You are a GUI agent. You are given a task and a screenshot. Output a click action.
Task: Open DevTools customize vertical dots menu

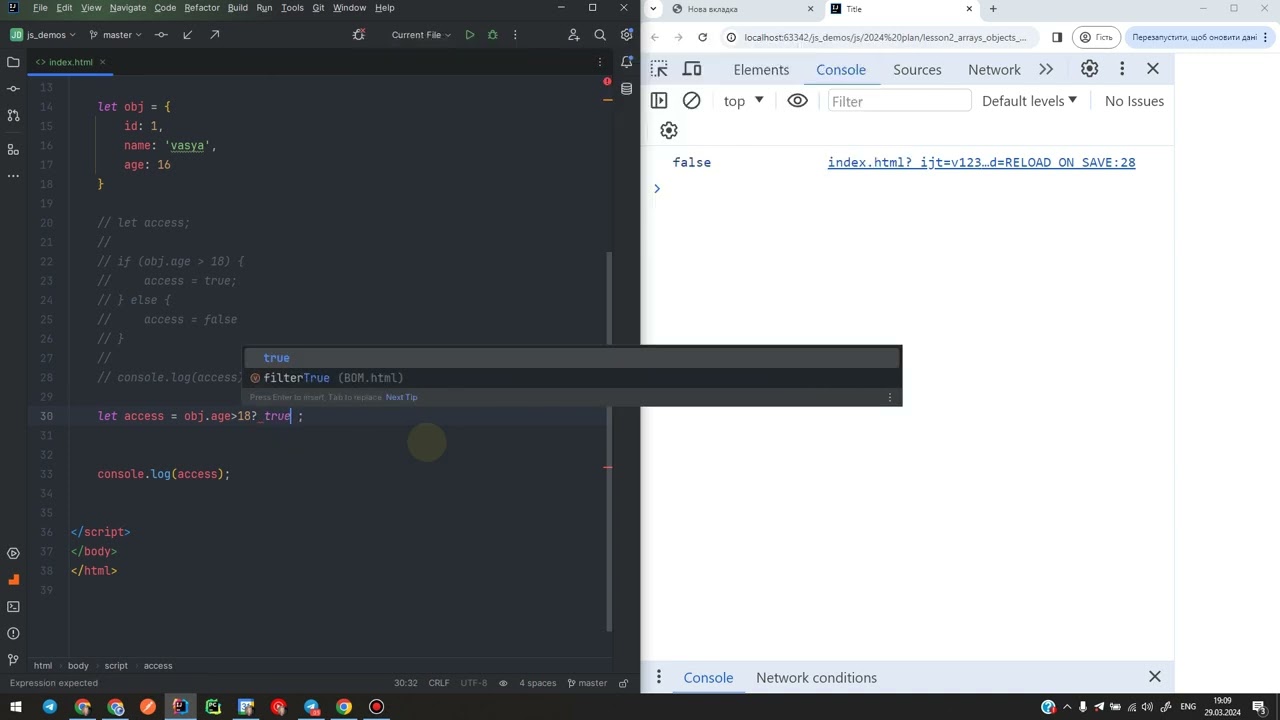1122,69
